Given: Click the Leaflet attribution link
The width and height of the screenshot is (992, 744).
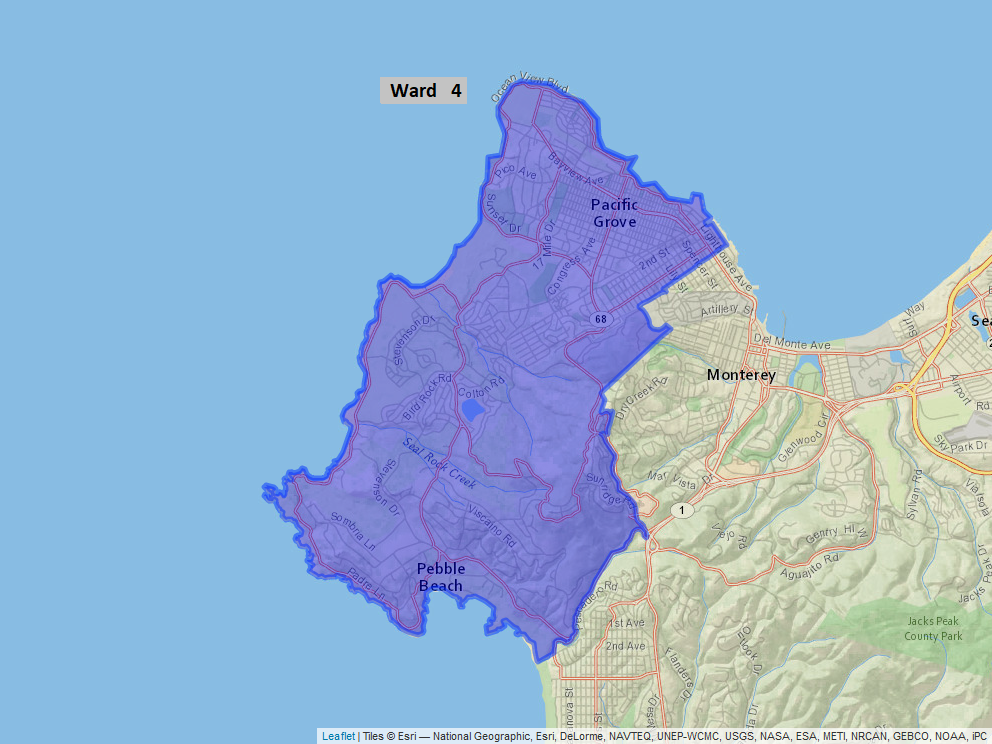Looking at the screenshot, I should pos(338,736).
